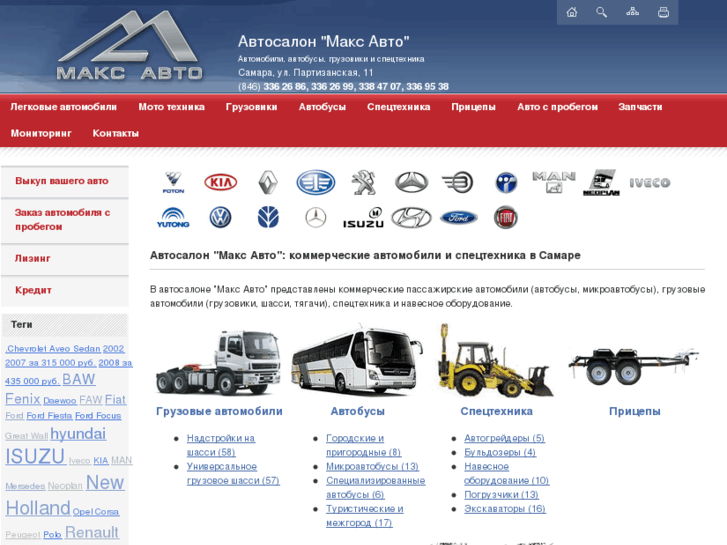Viewport: 727px width, 545px height.
Task: Open Экскаваторы (16) link
Action: pos(505,509)
